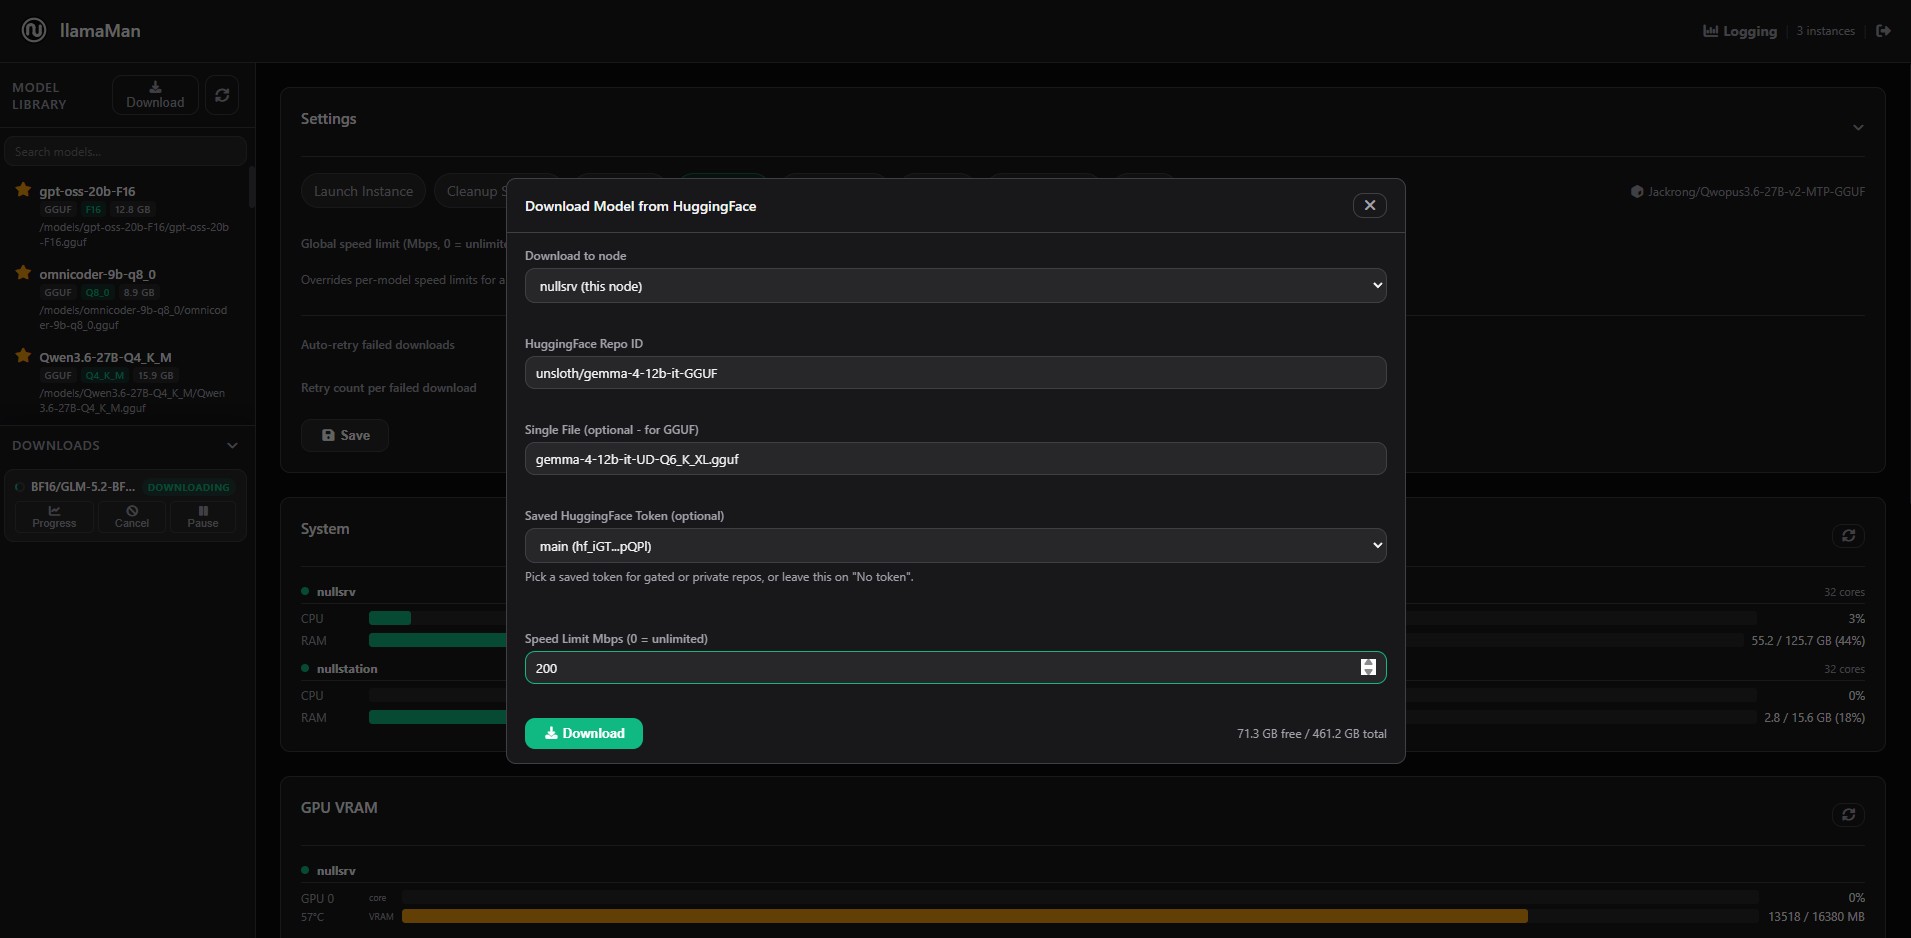The width and height of the screenshot is (1911, 938).
Task: Show Progress for the downloading model
Action: [x=54, y=516]
